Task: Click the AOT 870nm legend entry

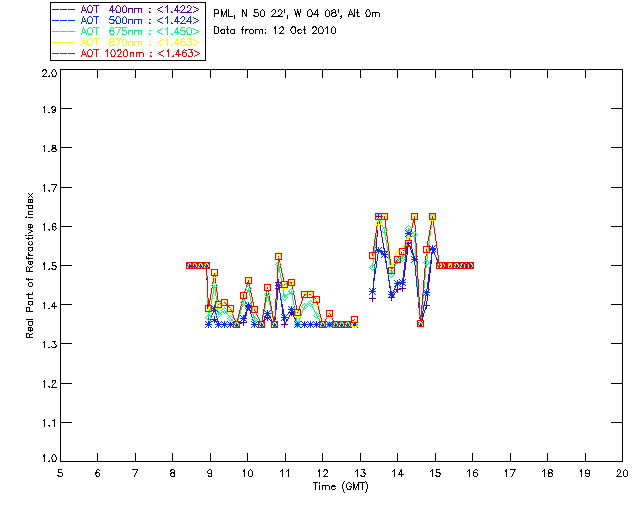Action: [127, 42]
